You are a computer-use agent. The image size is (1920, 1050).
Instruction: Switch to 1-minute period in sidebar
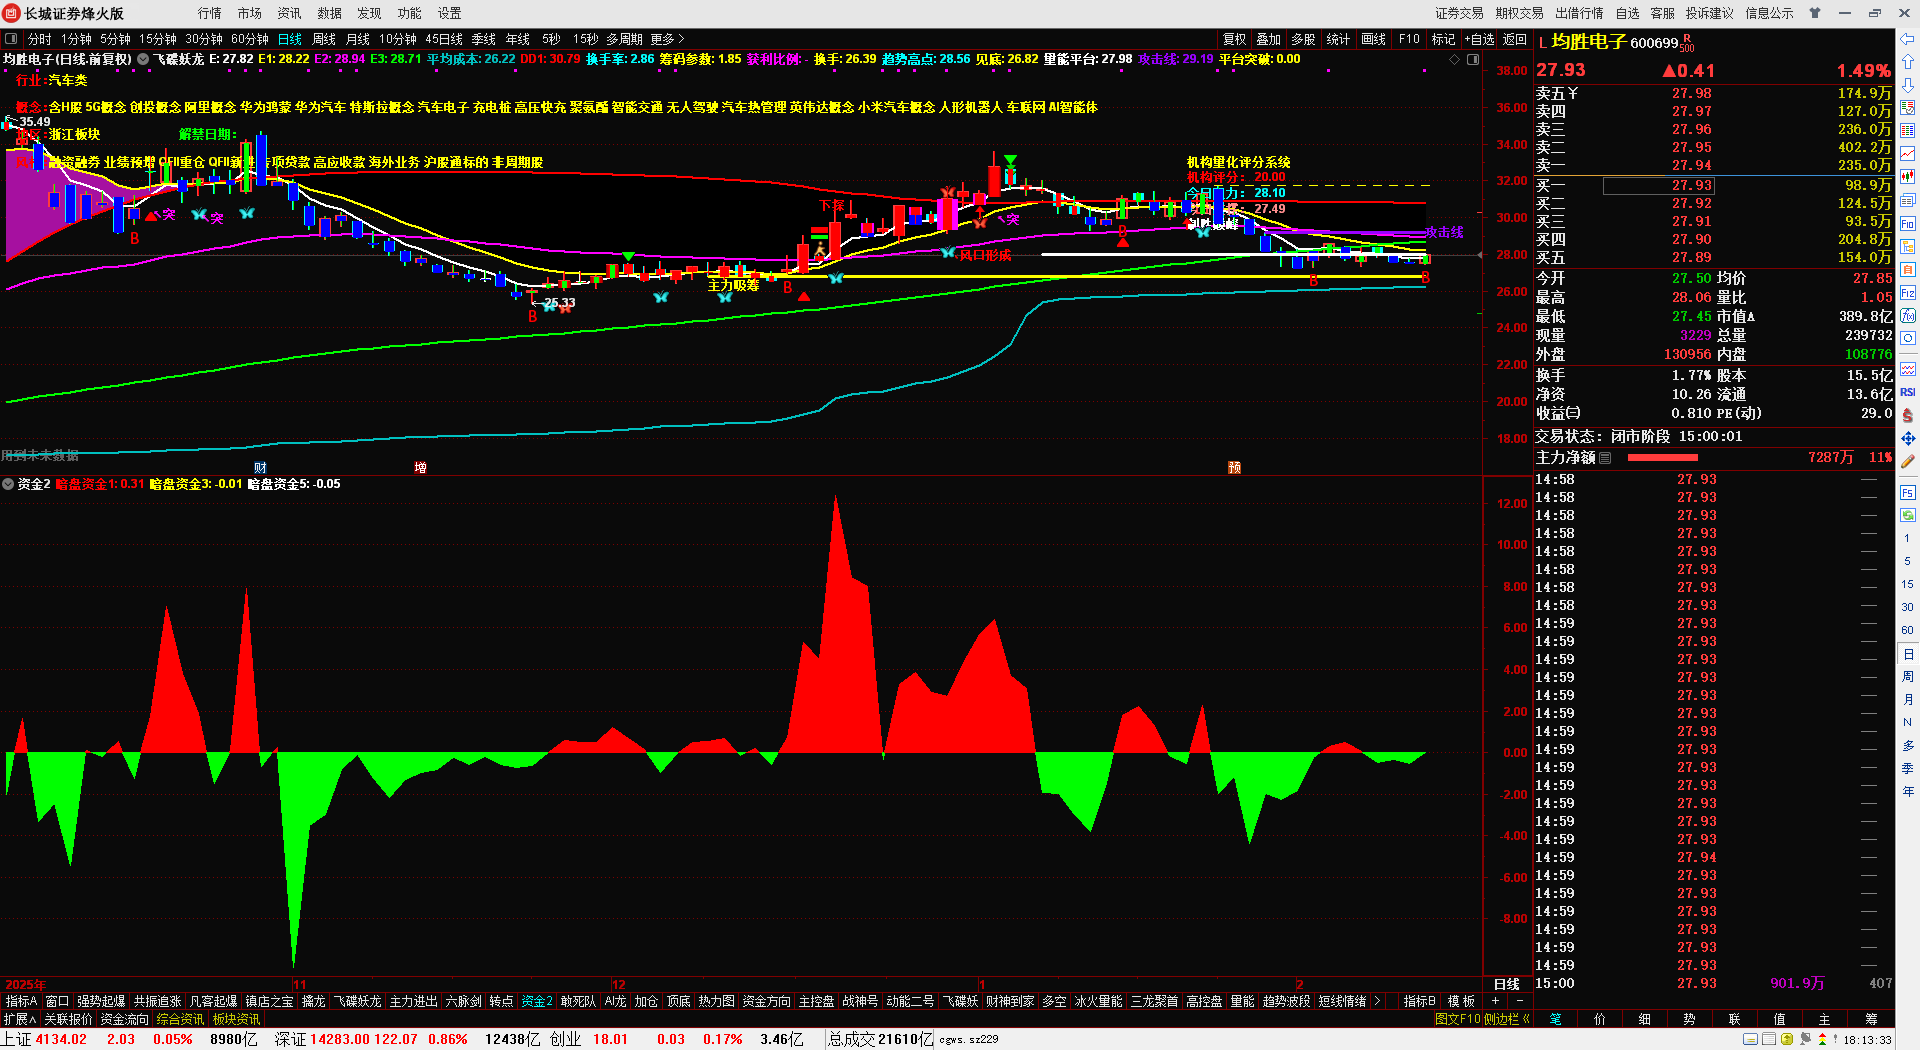(x=1908, y=538)
